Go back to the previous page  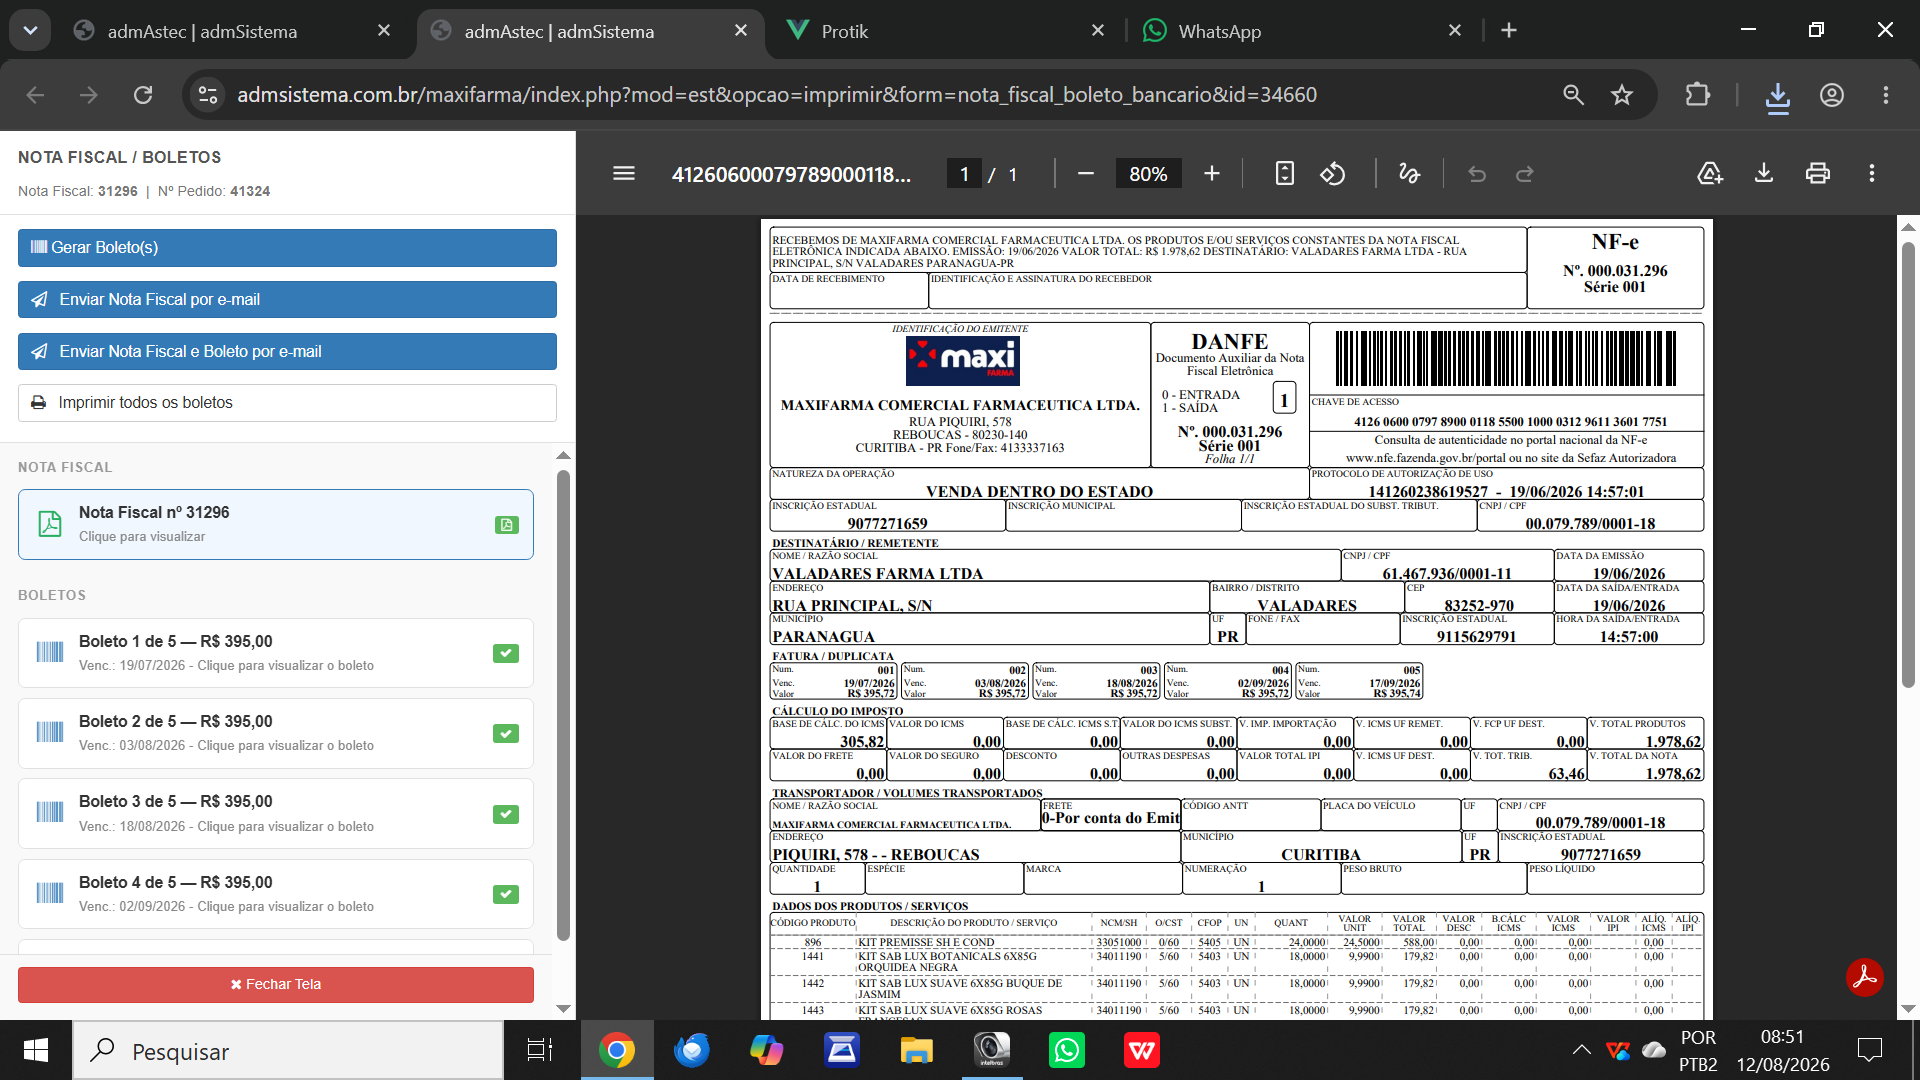tap(36, 95)
